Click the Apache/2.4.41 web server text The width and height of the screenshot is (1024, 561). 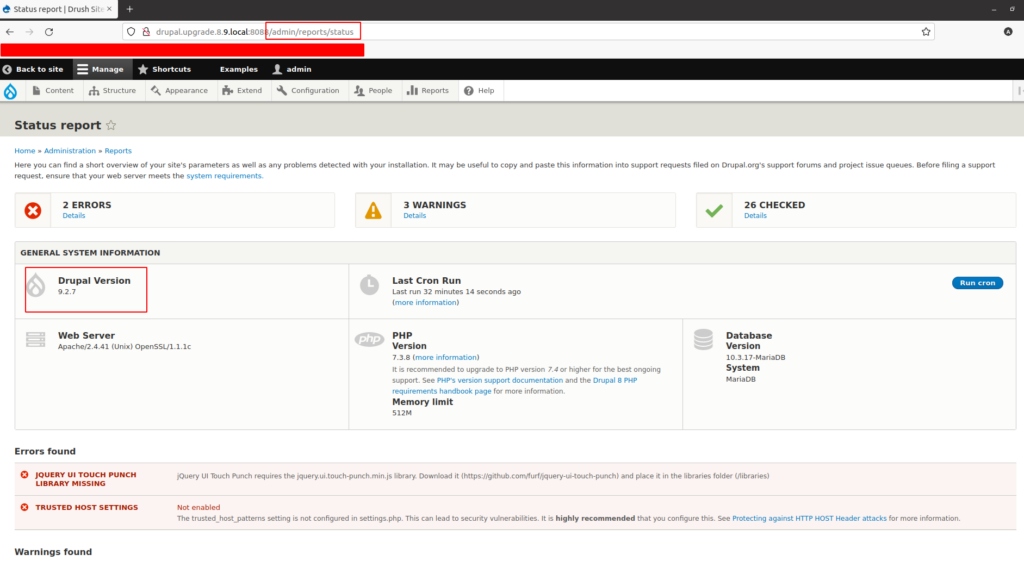124,347
